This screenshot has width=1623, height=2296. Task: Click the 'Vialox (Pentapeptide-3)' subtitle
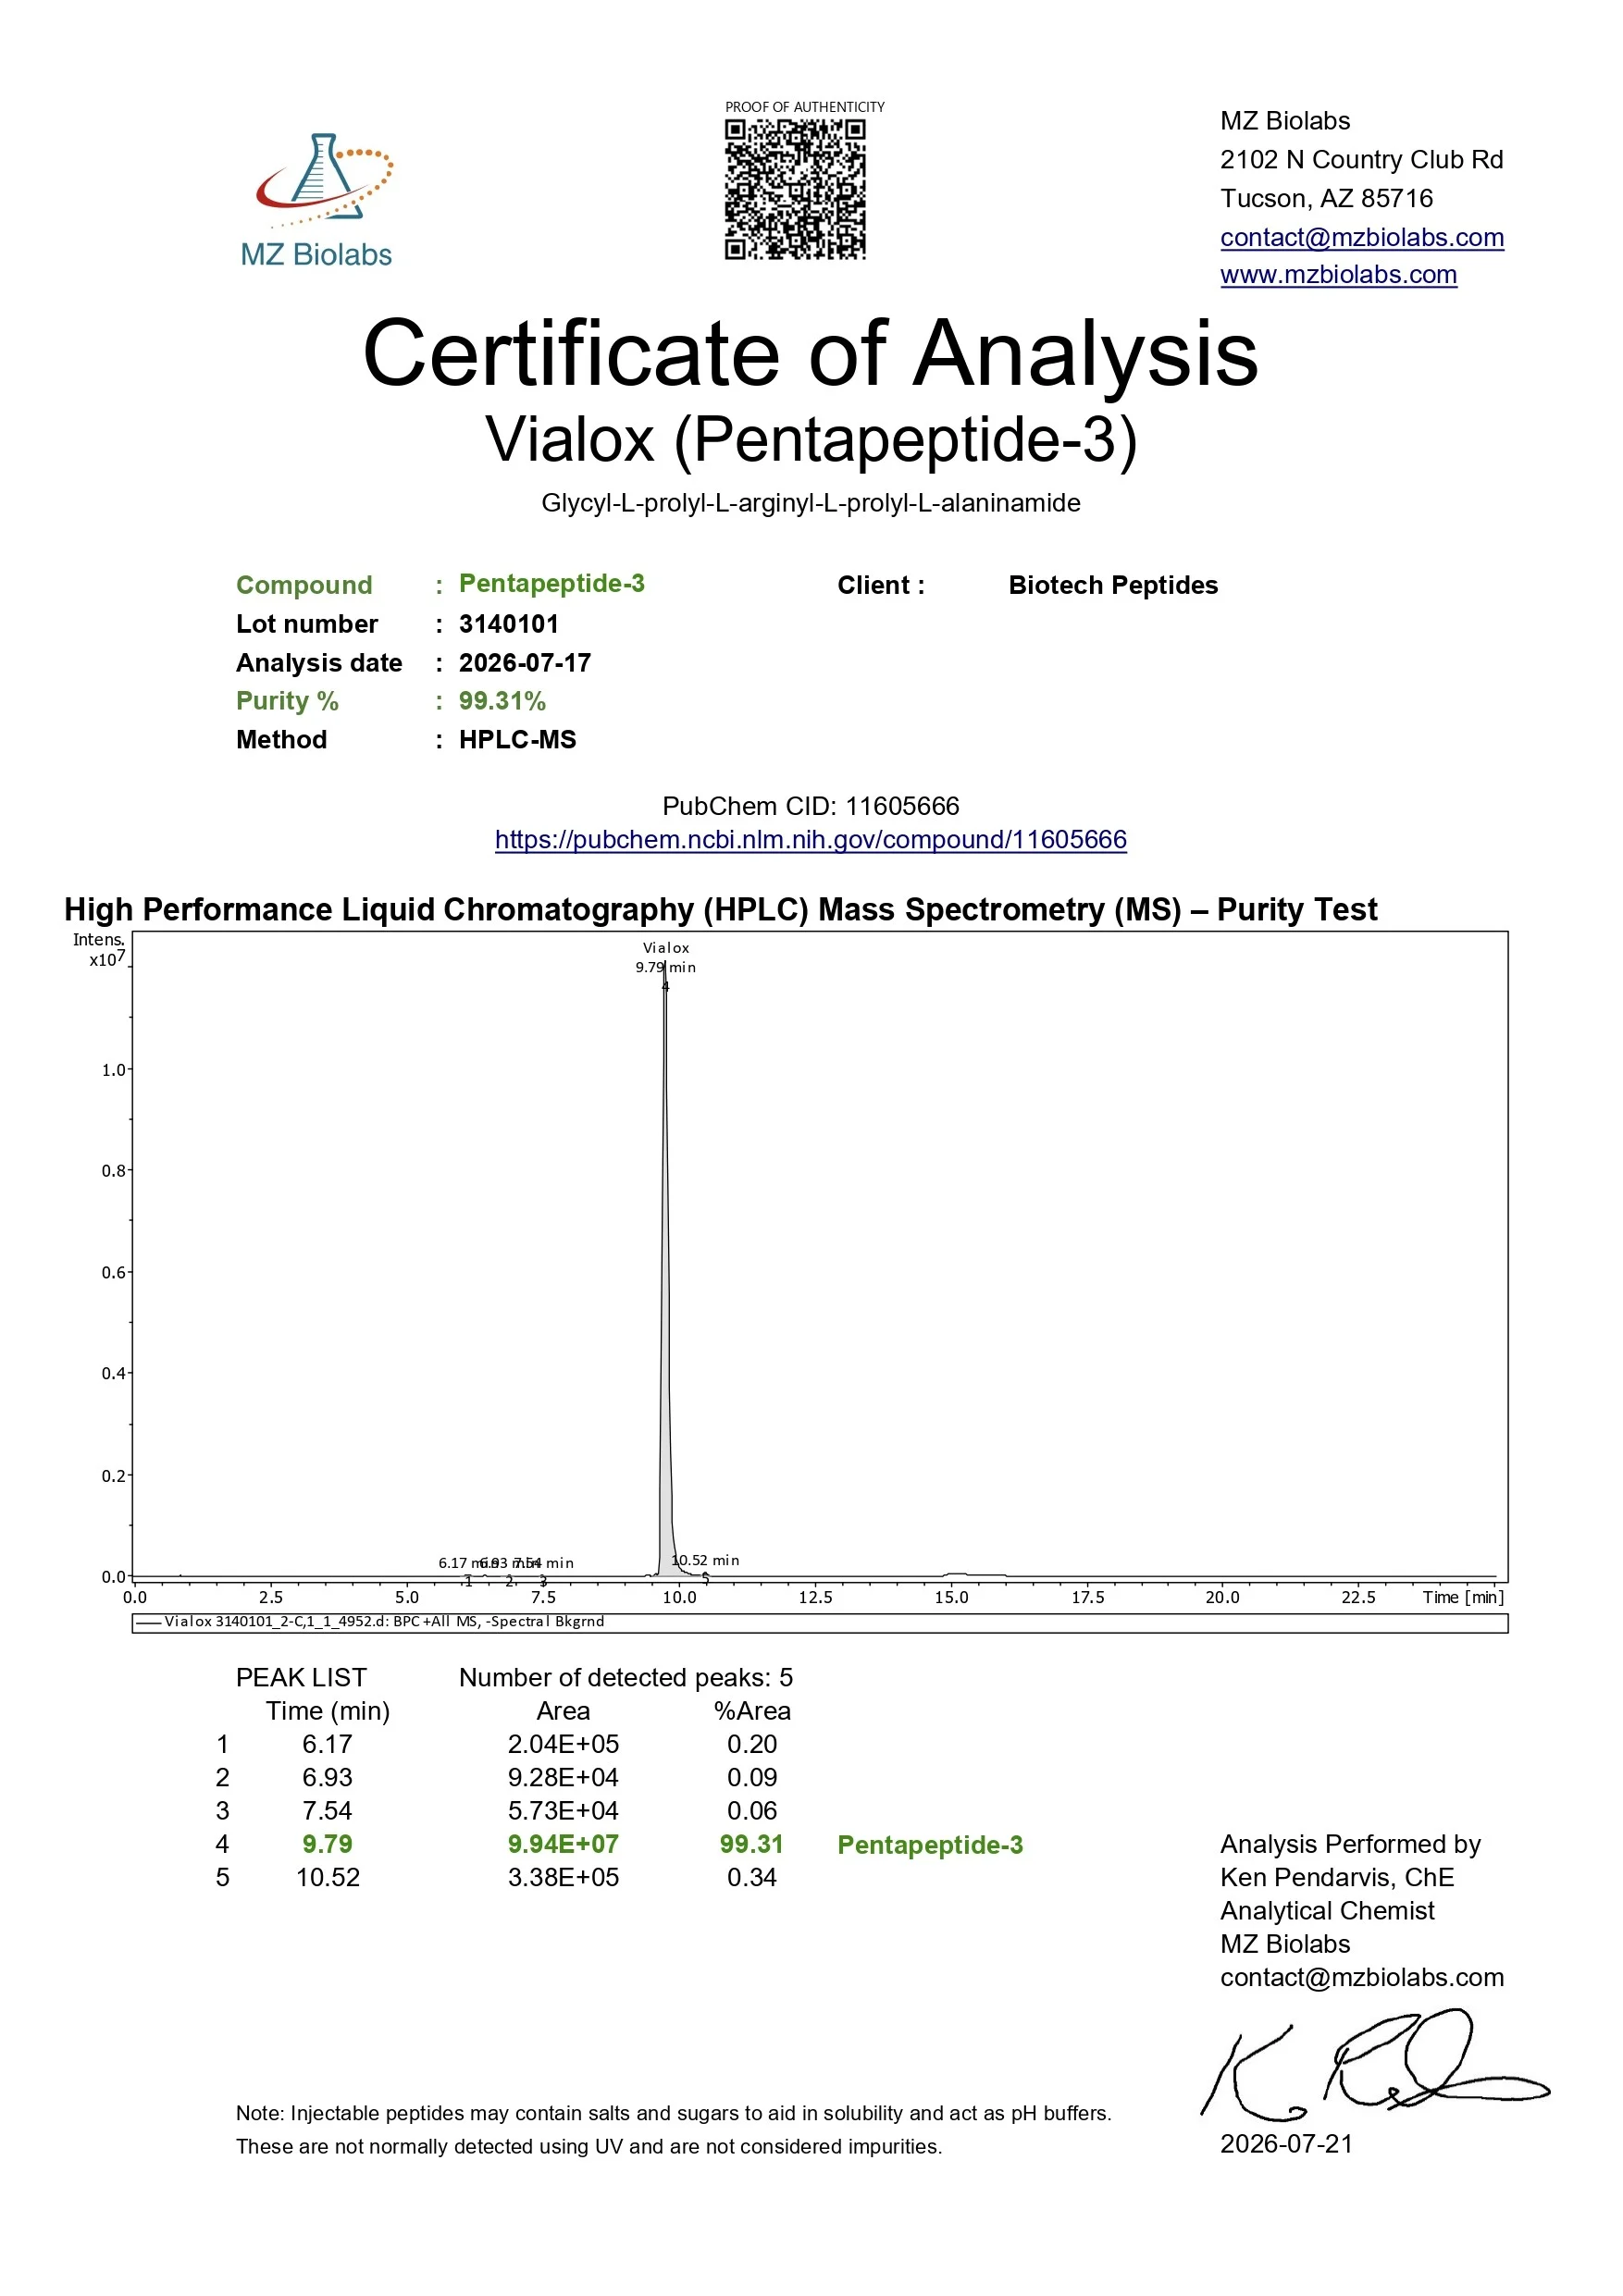point(811,440)
